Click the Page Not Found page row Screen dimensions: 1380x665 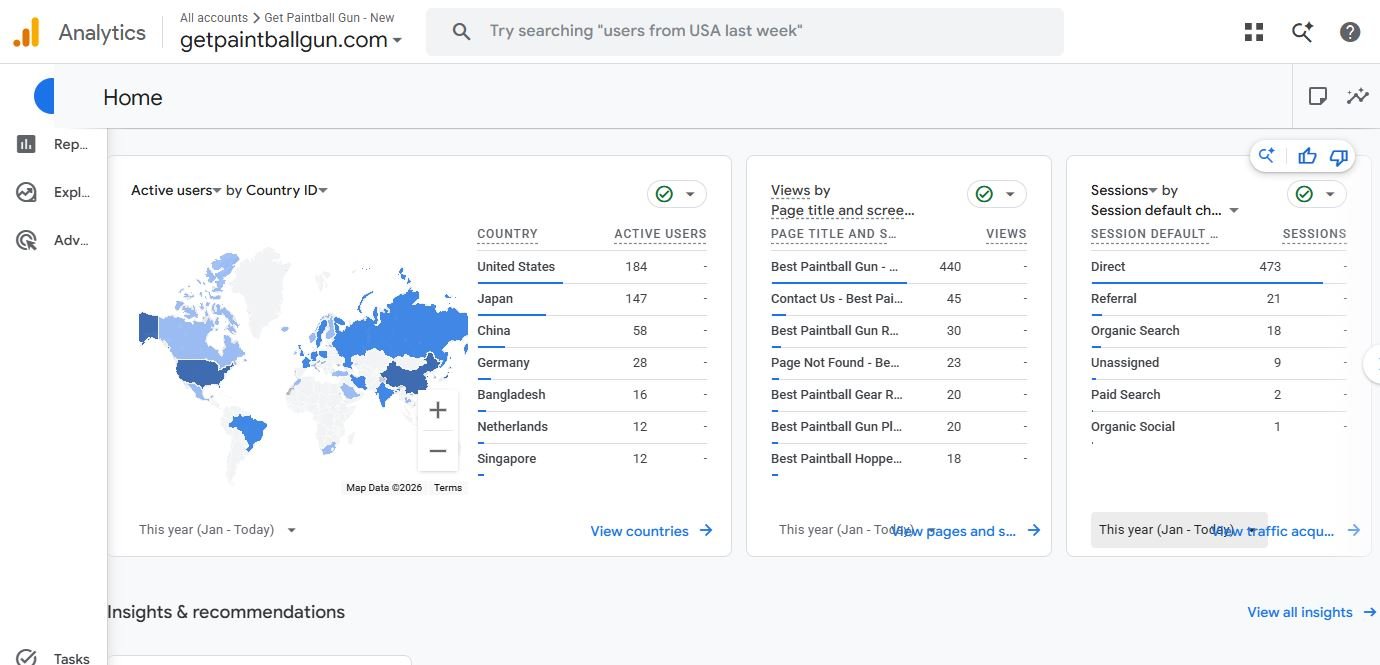point(899,363)
